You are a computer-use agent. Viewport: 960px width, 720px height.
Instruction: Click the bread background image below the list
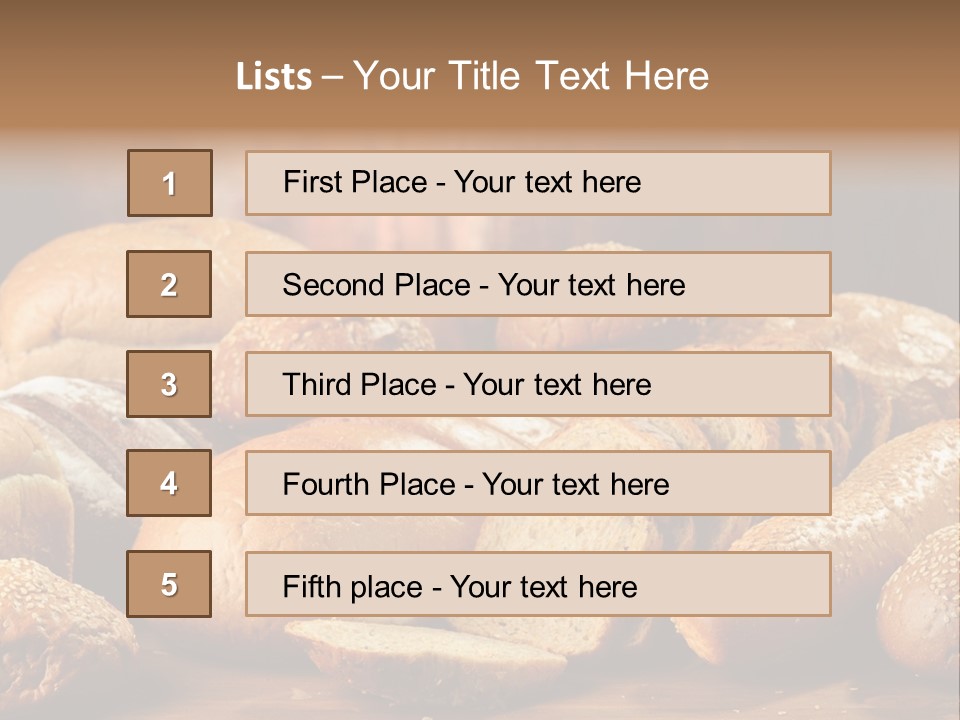coord(480,670)
